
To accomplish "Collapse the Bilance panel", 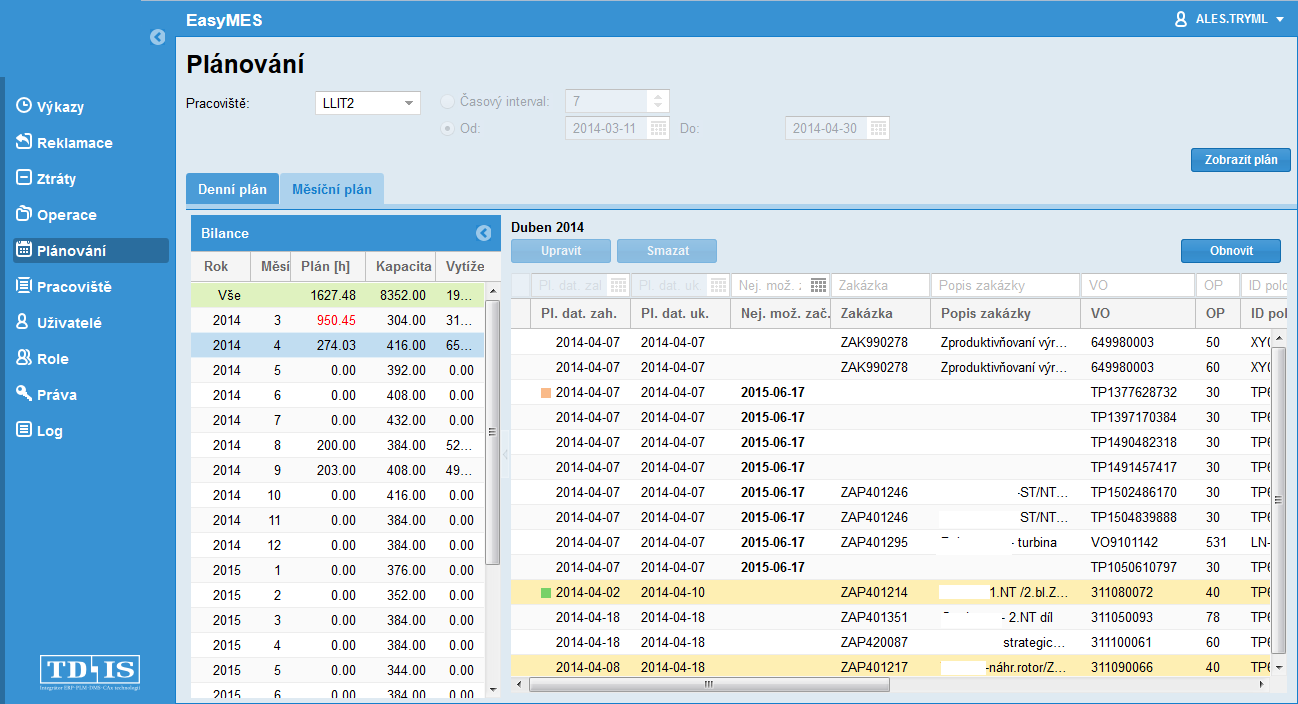I will tap(484, 233).
